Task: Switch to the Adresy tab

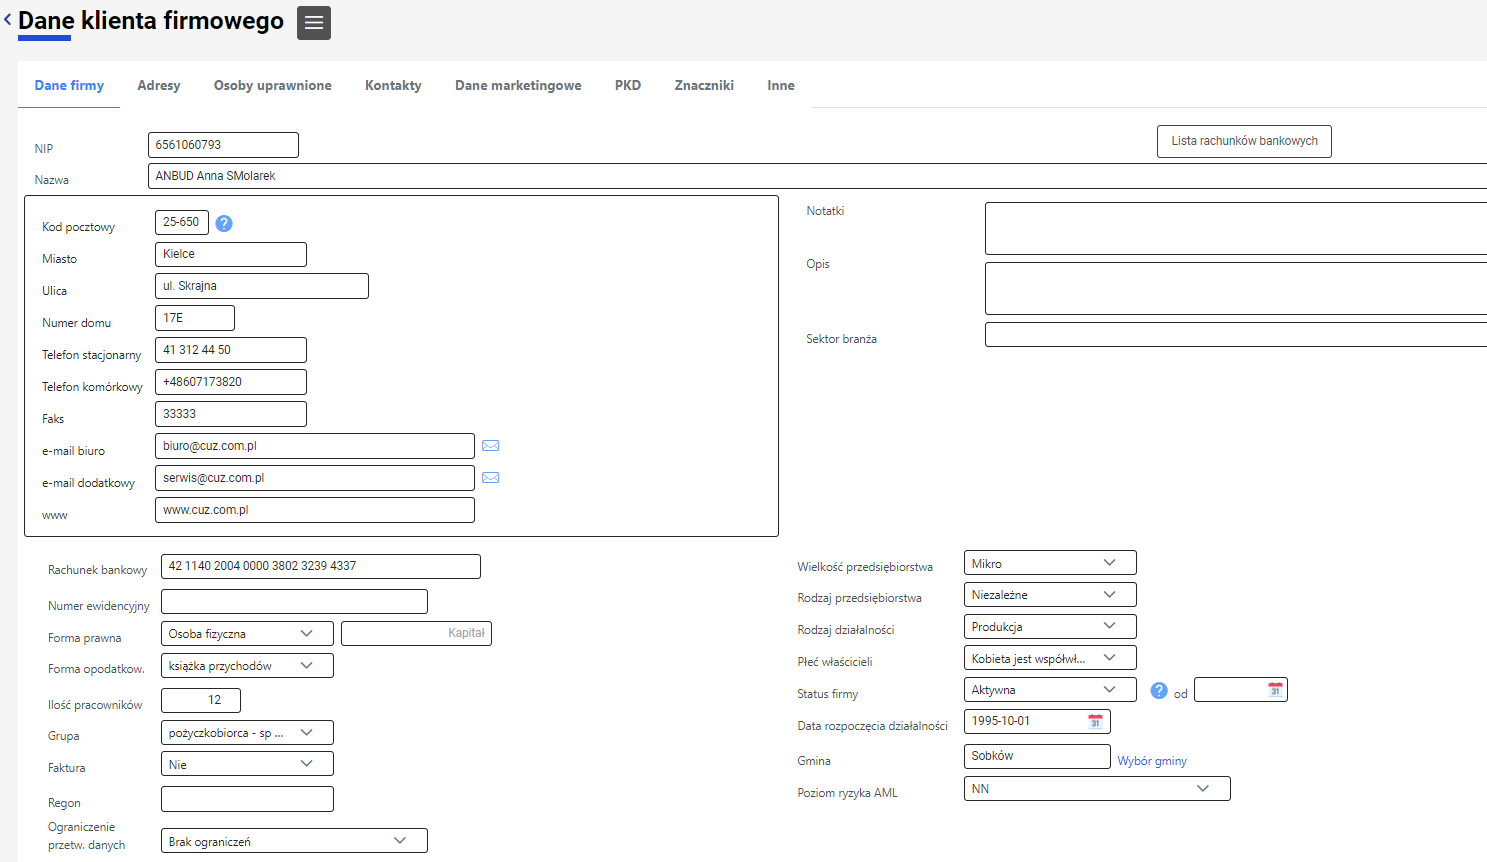Action: pyautogui.click(x=159, y=85)
